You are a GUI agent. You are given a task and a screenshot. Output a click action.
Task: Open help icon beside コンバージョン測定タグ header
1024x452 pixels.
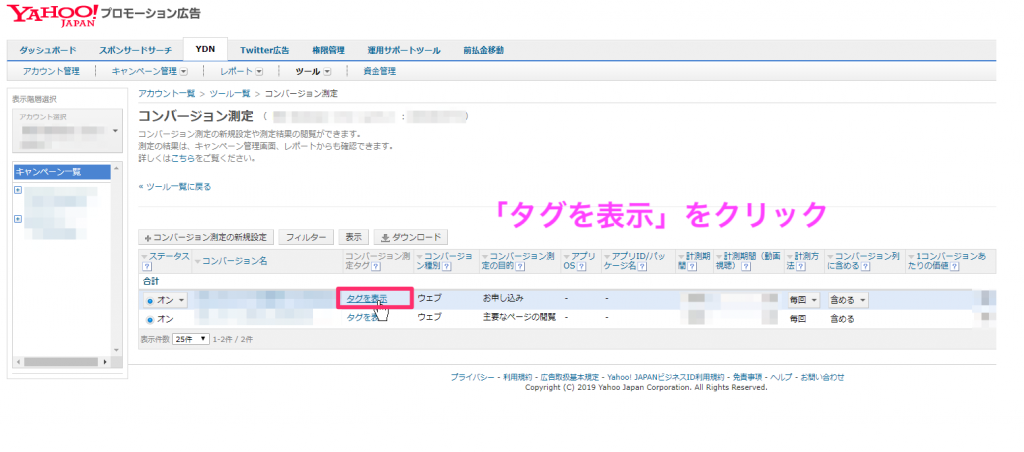376,266
